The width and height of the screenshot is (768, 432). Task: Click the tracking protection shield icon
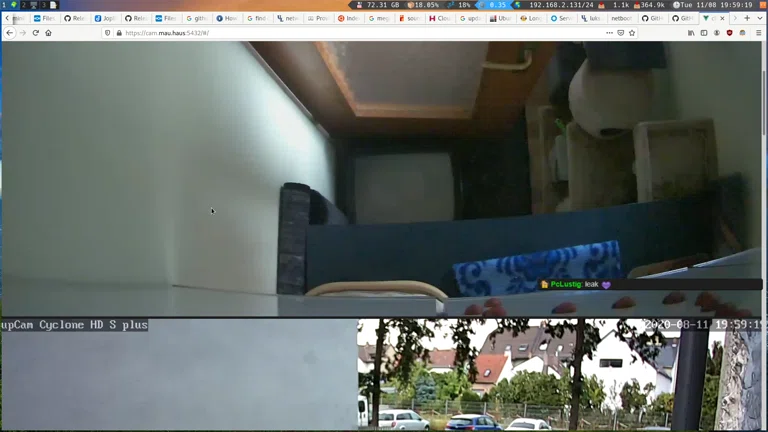click(x=108, y=33)
